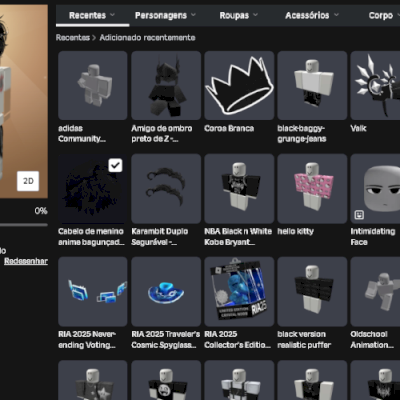The width and height of the screenshot is (400, 400).
Task: Select the black-baggy-grunge-jeans clothing item
Action: [312, 85]
